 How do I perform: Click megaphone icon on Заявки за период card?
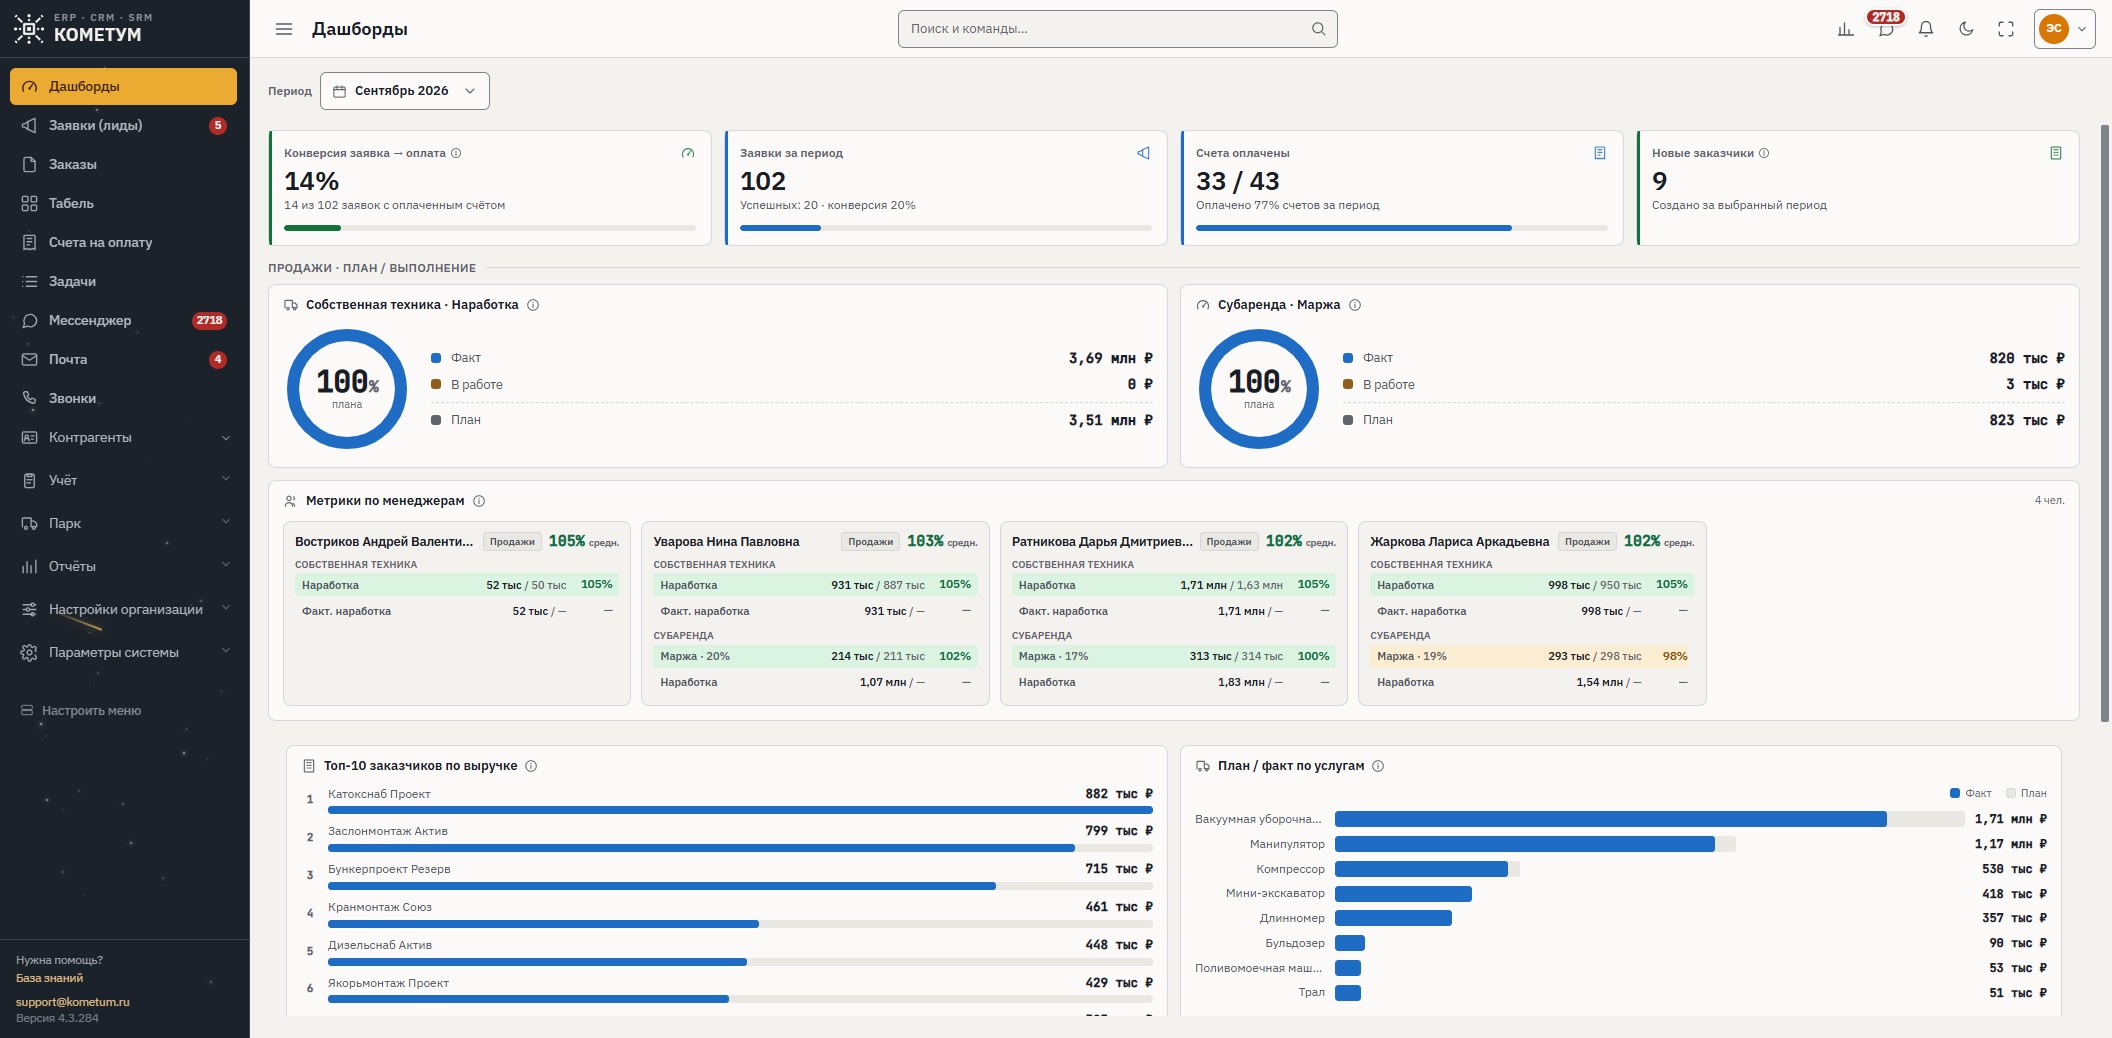pyautogui.click(x=1143, y=153)
